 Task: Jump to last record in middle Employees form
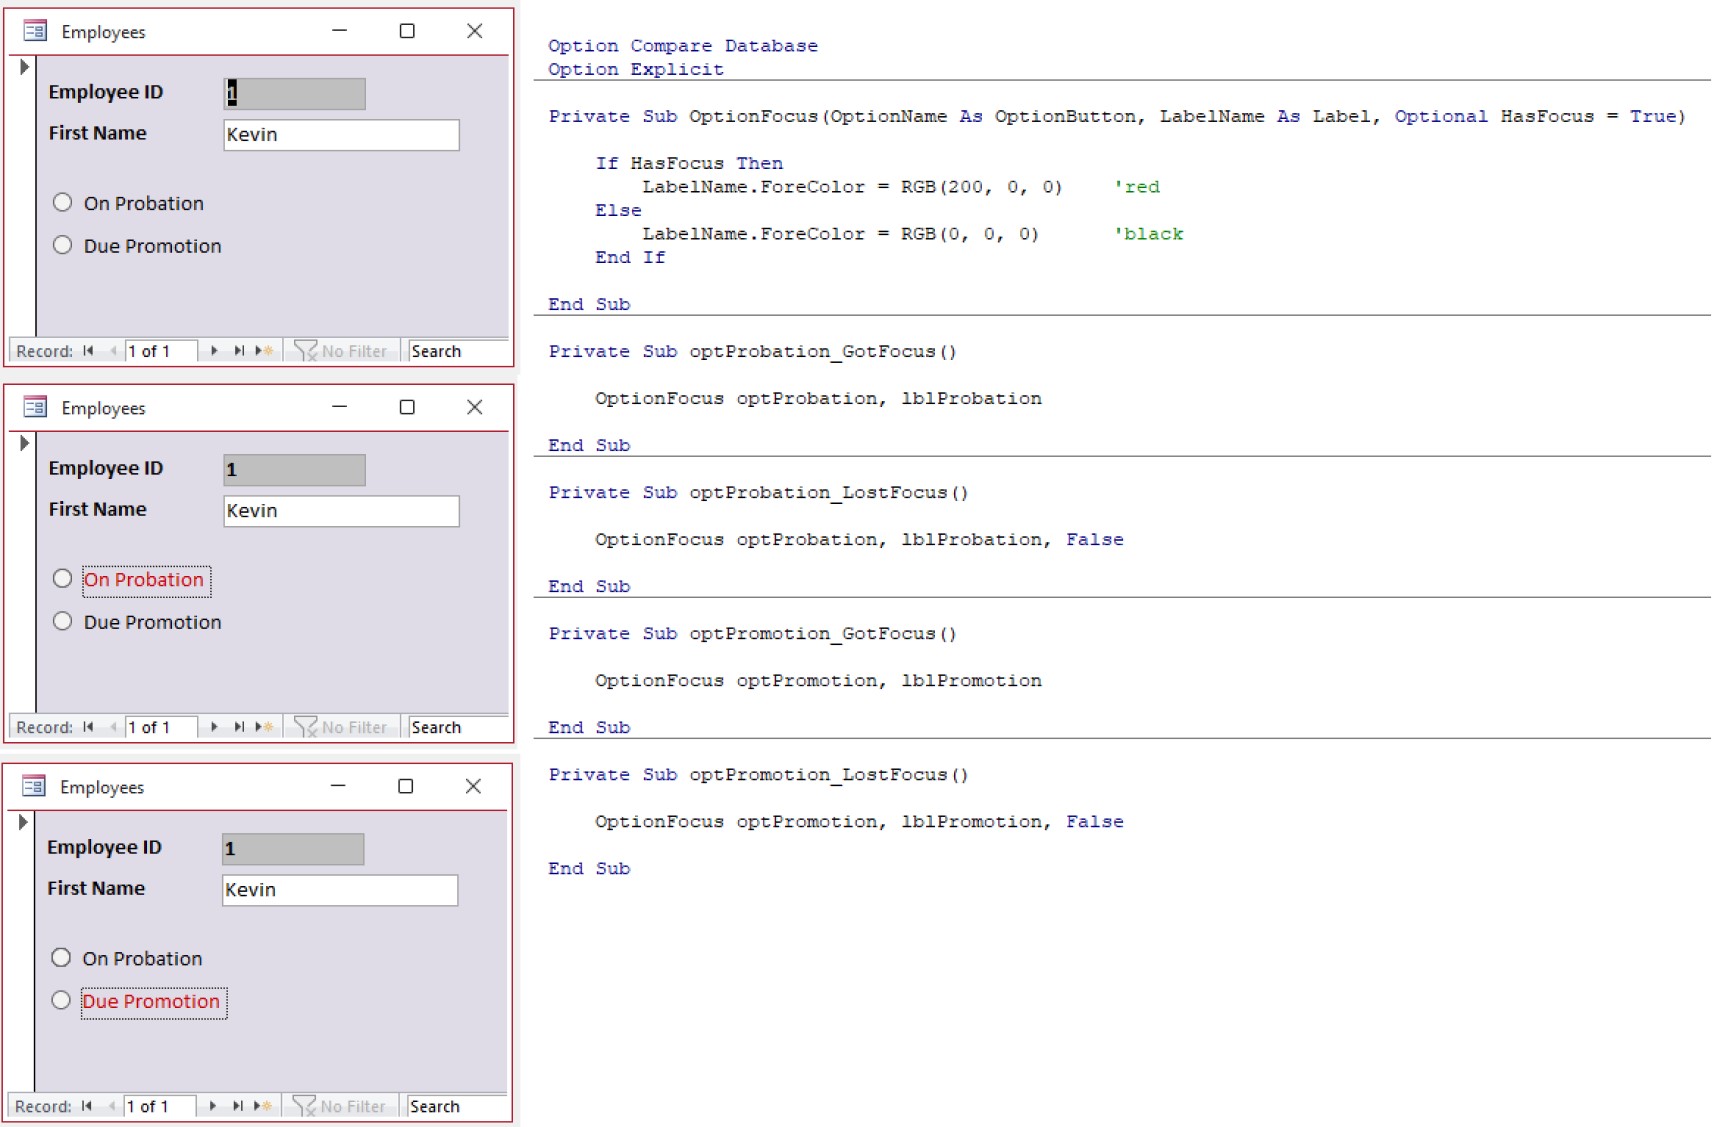(x=239, y=727)
